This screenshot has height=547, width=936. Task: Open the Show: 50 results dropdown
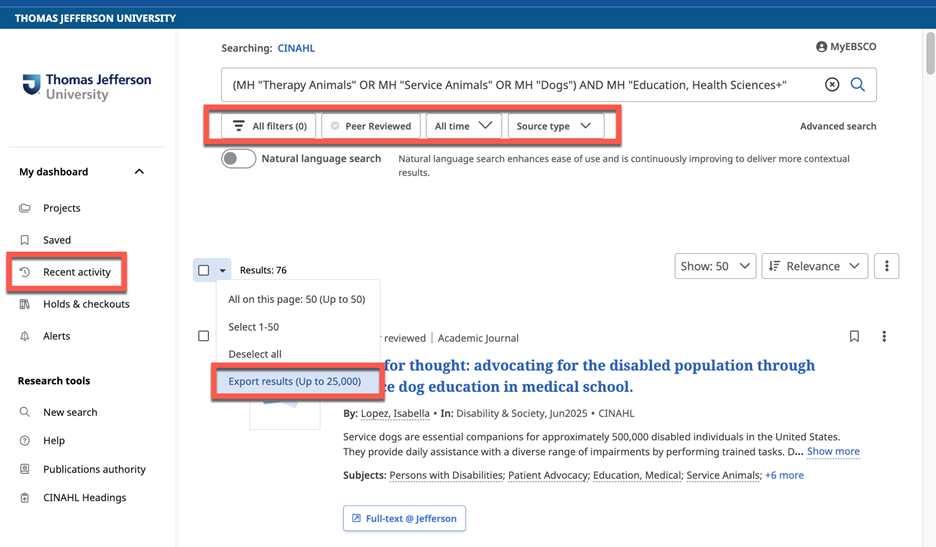tap(715, 266)
